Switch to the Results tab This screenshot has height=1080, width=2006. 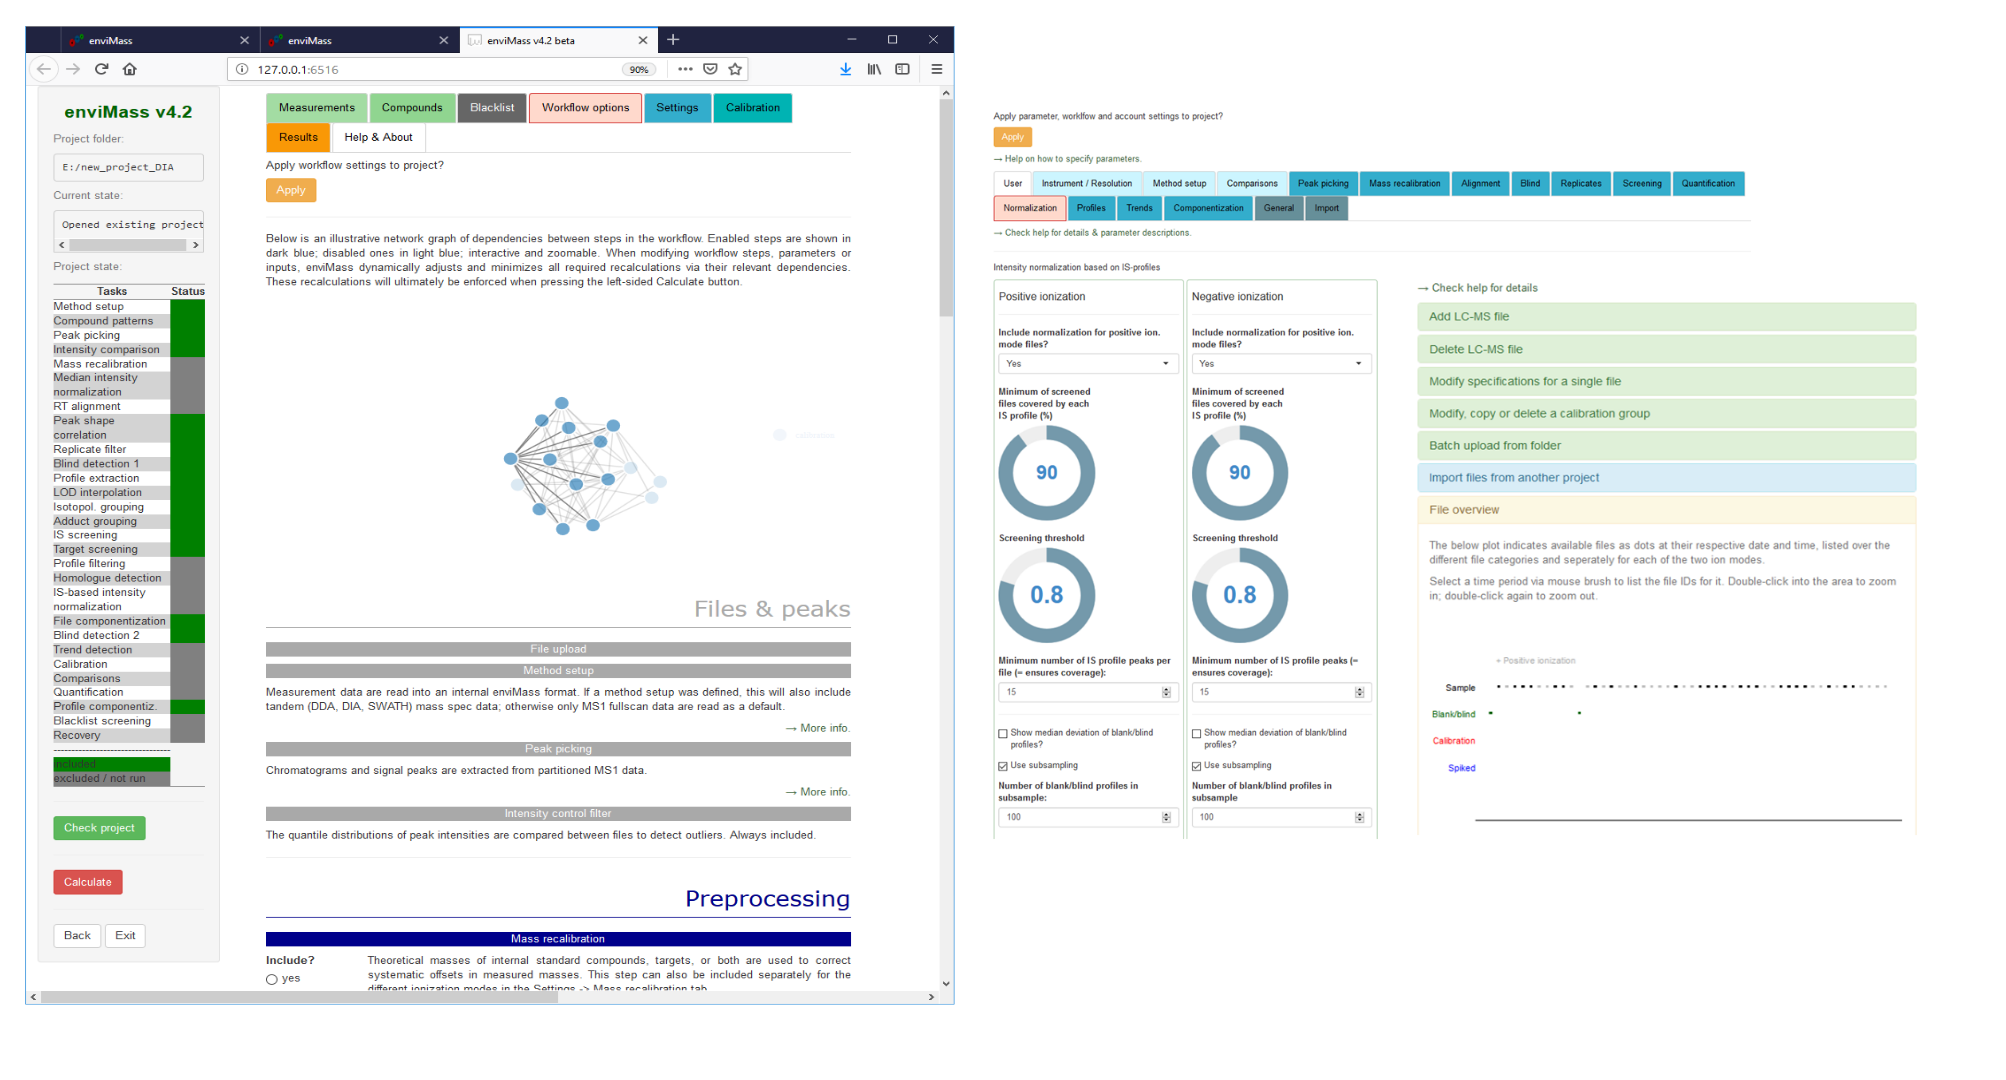298,138
